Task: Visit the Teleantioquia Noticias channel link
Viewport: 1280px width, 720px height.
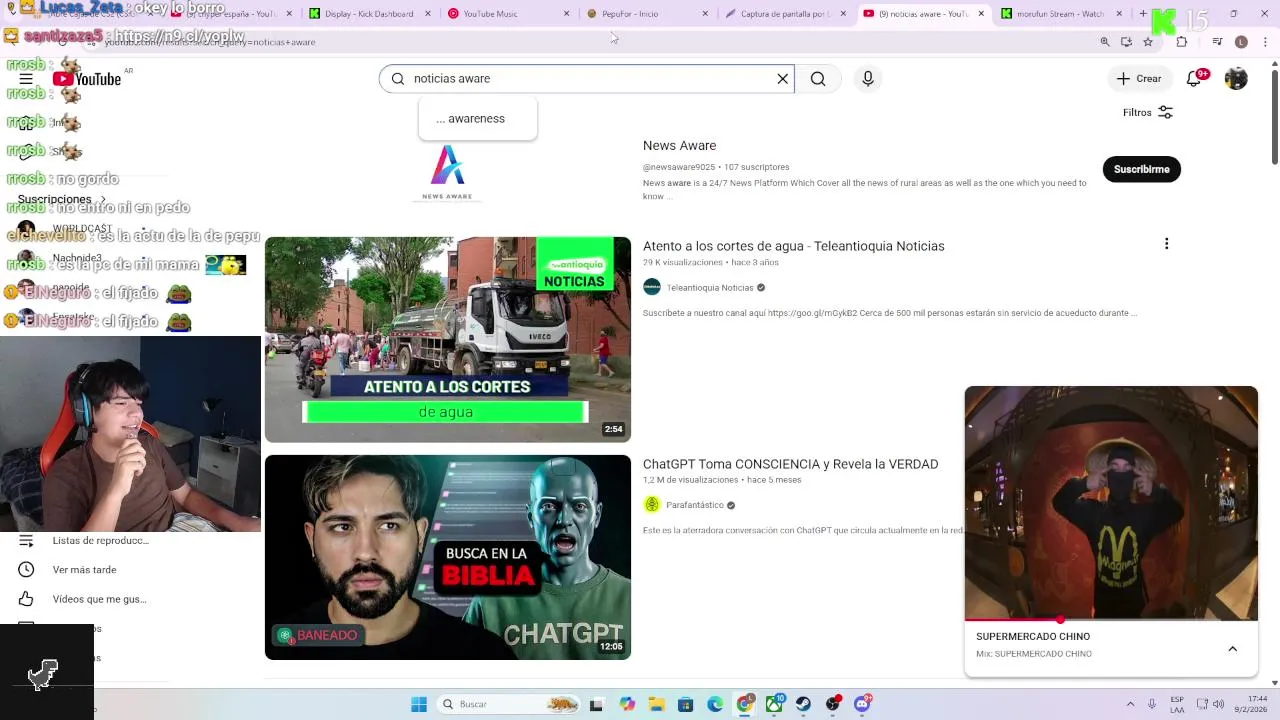Action: pos(709,288)
